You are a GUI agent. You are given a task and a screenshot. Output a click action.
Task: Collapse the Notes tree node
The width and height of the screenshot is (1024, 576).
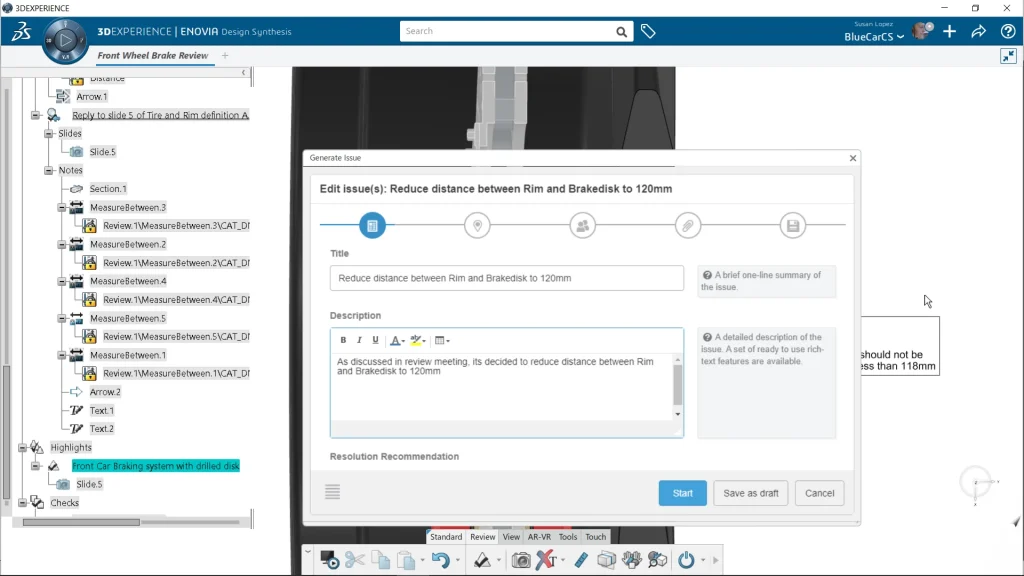(49, 170)
